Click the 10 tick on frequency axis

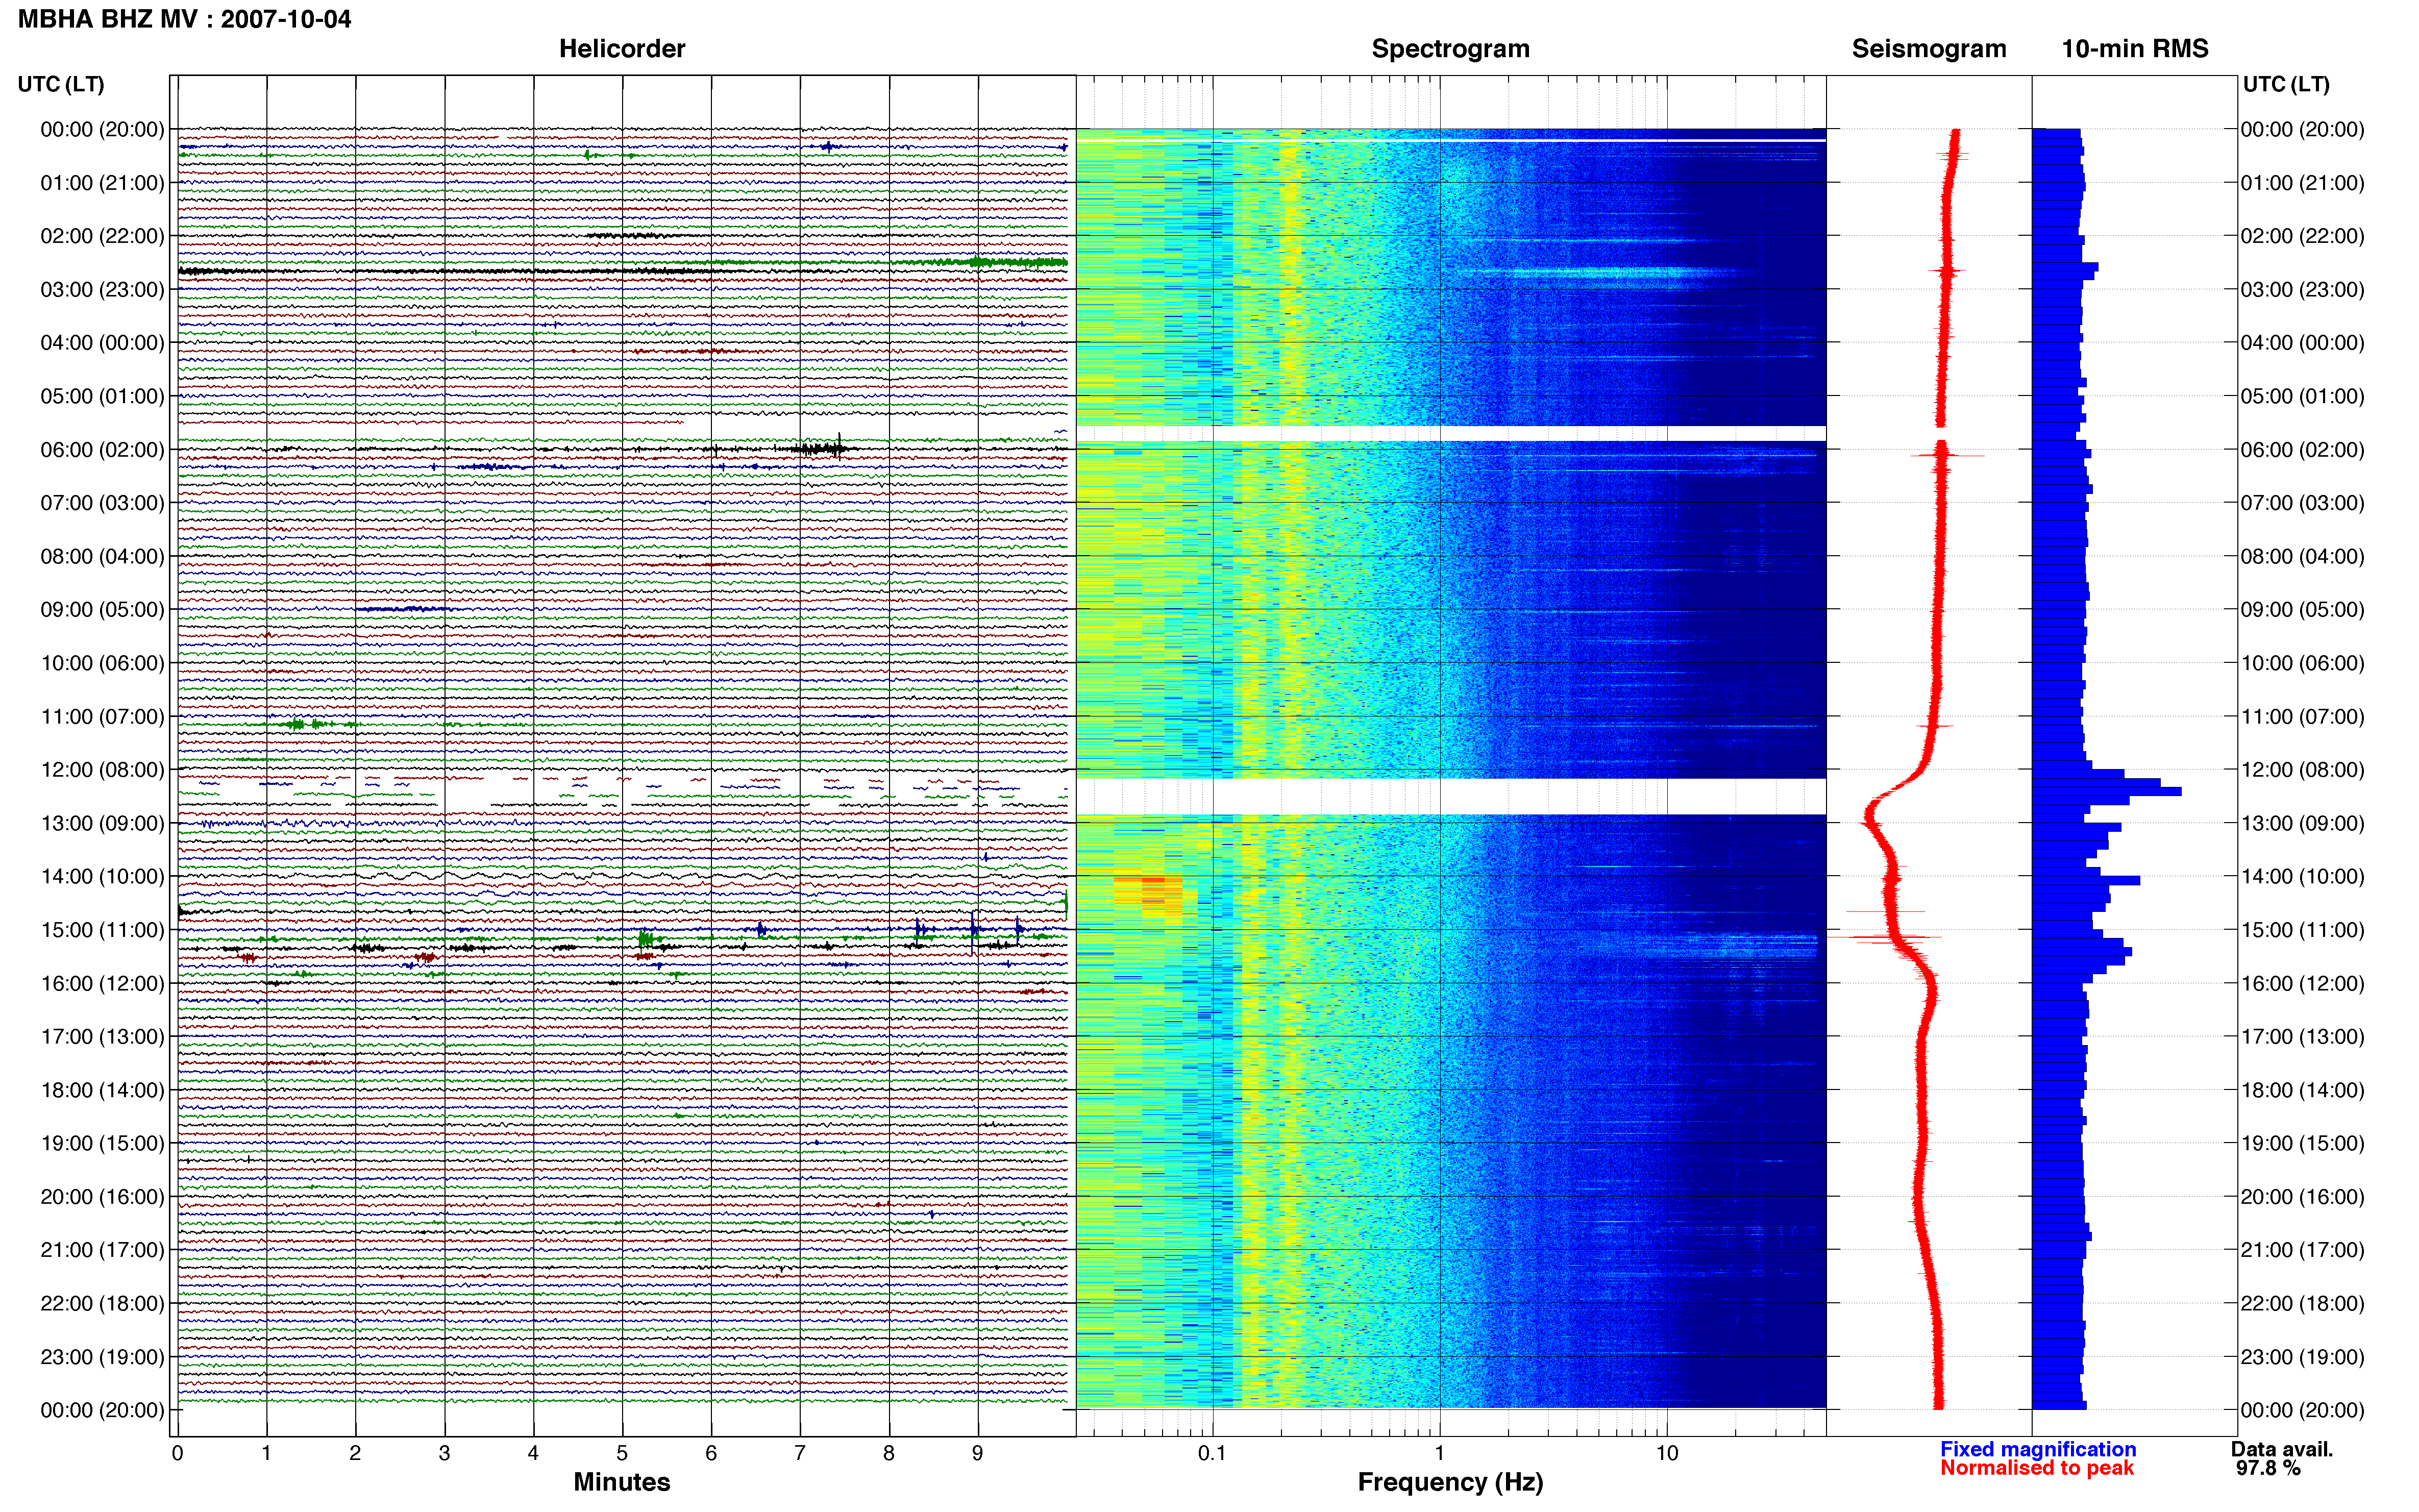1666,1453
